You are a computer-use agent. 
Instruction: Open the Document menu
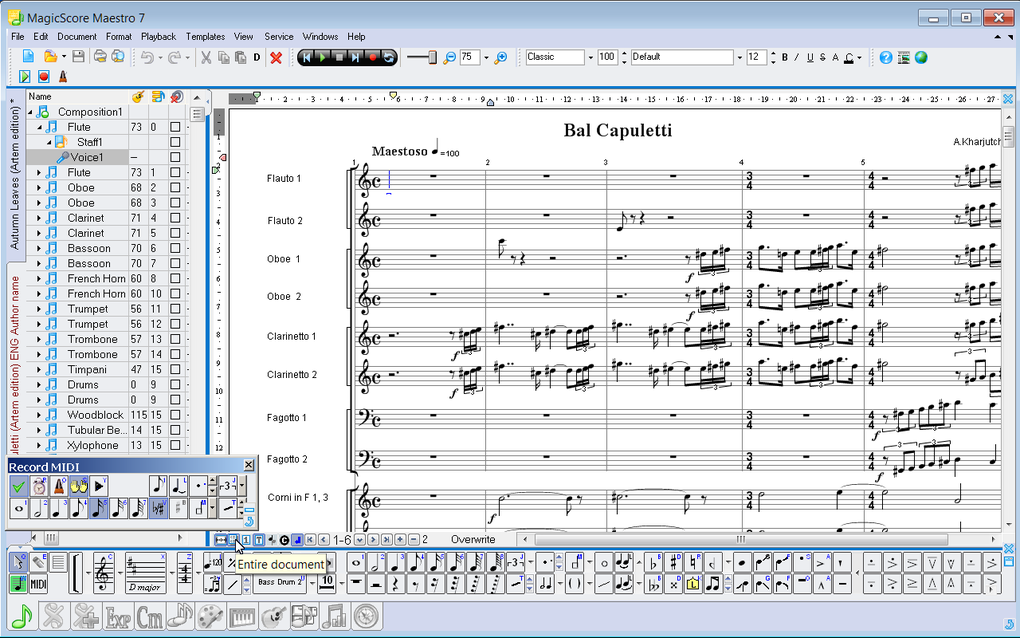tap(77, 36)
